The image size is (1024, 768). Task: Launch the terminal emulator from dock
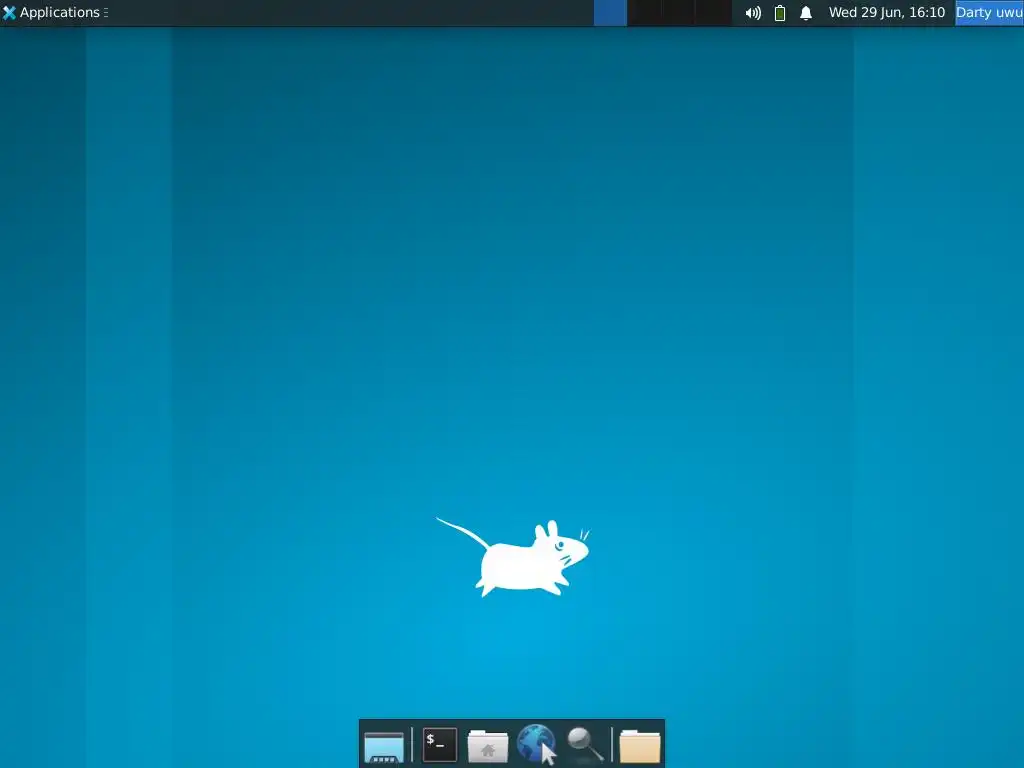click(440, 744)
